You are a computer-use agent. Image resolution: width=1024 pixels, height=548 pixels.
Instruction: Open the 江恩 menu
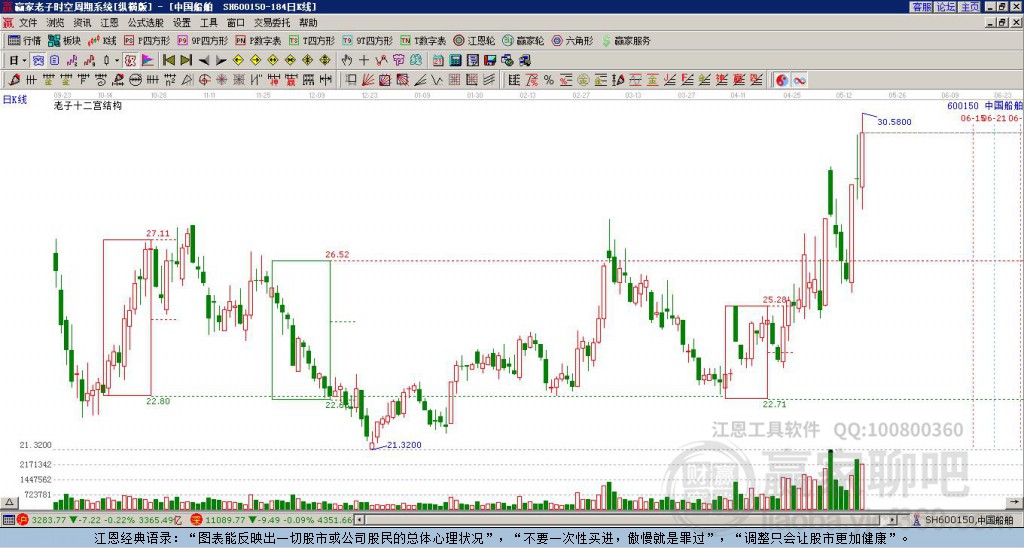click(x=109, y=23)
